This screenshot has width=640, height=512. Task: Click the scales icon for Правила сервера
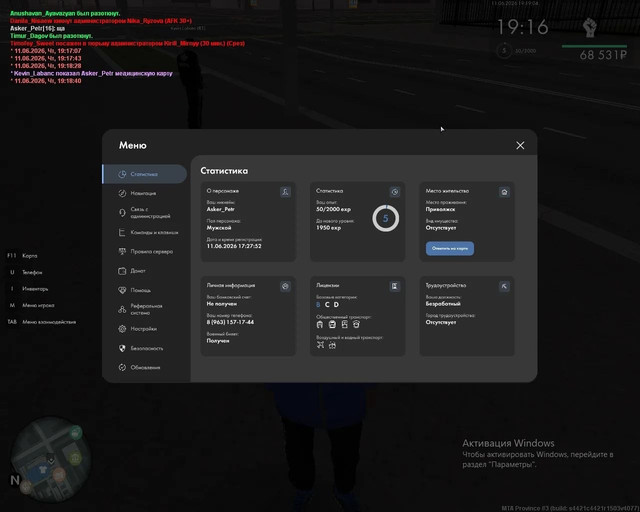[x=122, y=252]
